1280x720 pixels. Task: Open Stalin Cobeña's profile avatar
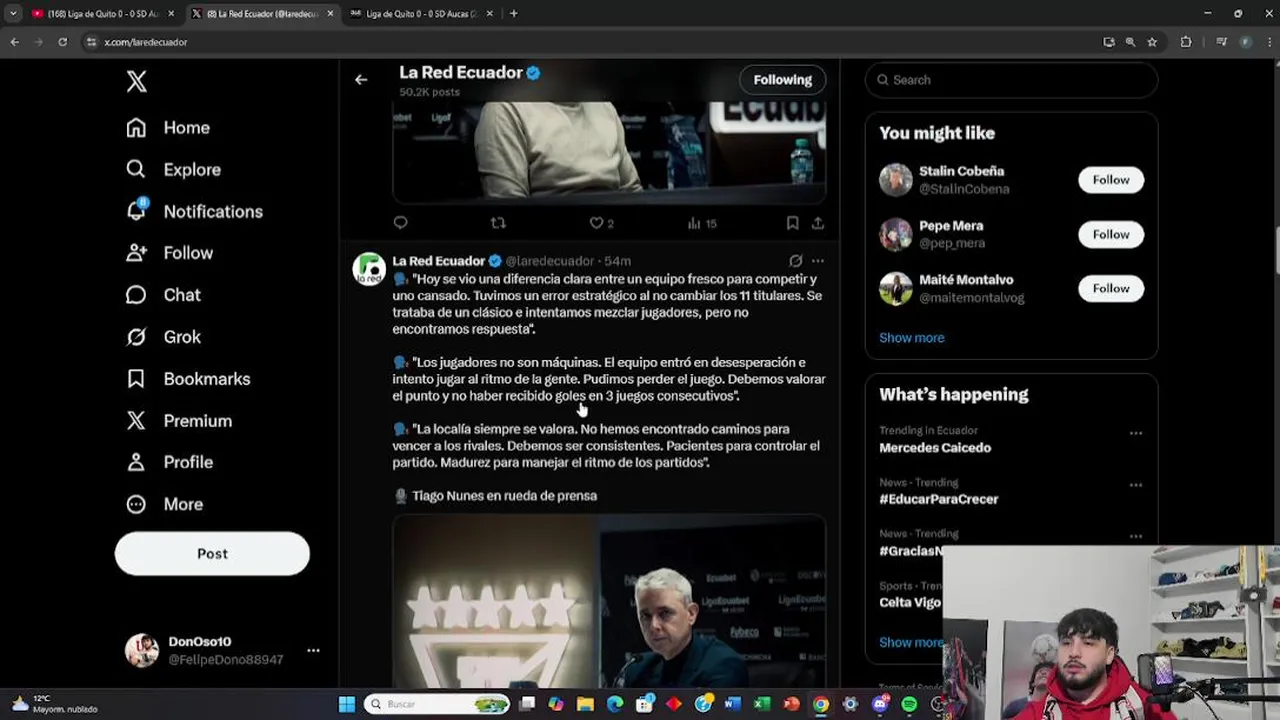click(896, 180)
